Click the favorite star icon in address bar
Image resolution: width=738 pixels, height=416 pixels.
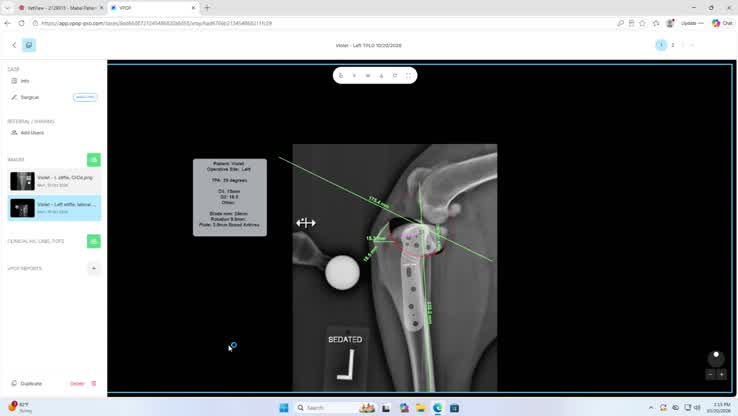642,23
